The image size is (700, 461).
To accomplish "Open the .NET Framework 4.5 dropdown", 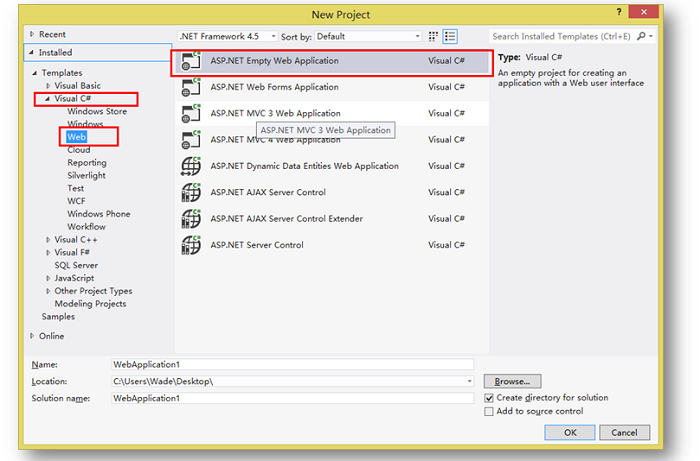I will (x=227, y=37).
